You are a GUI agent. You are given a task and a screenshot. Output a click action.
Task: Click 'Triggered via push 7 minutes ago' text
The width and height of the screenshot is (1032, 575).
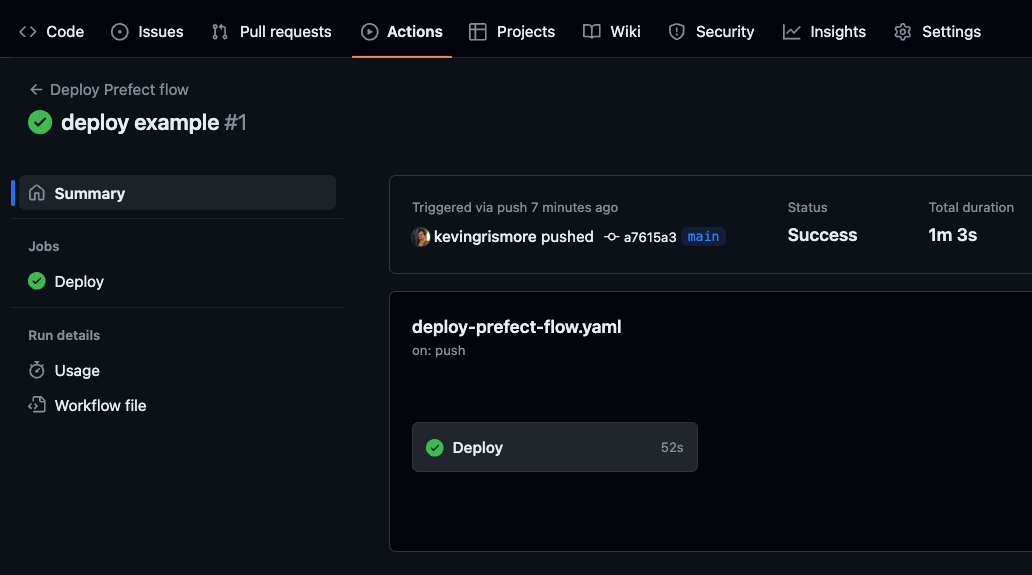(x=515, y=207)
